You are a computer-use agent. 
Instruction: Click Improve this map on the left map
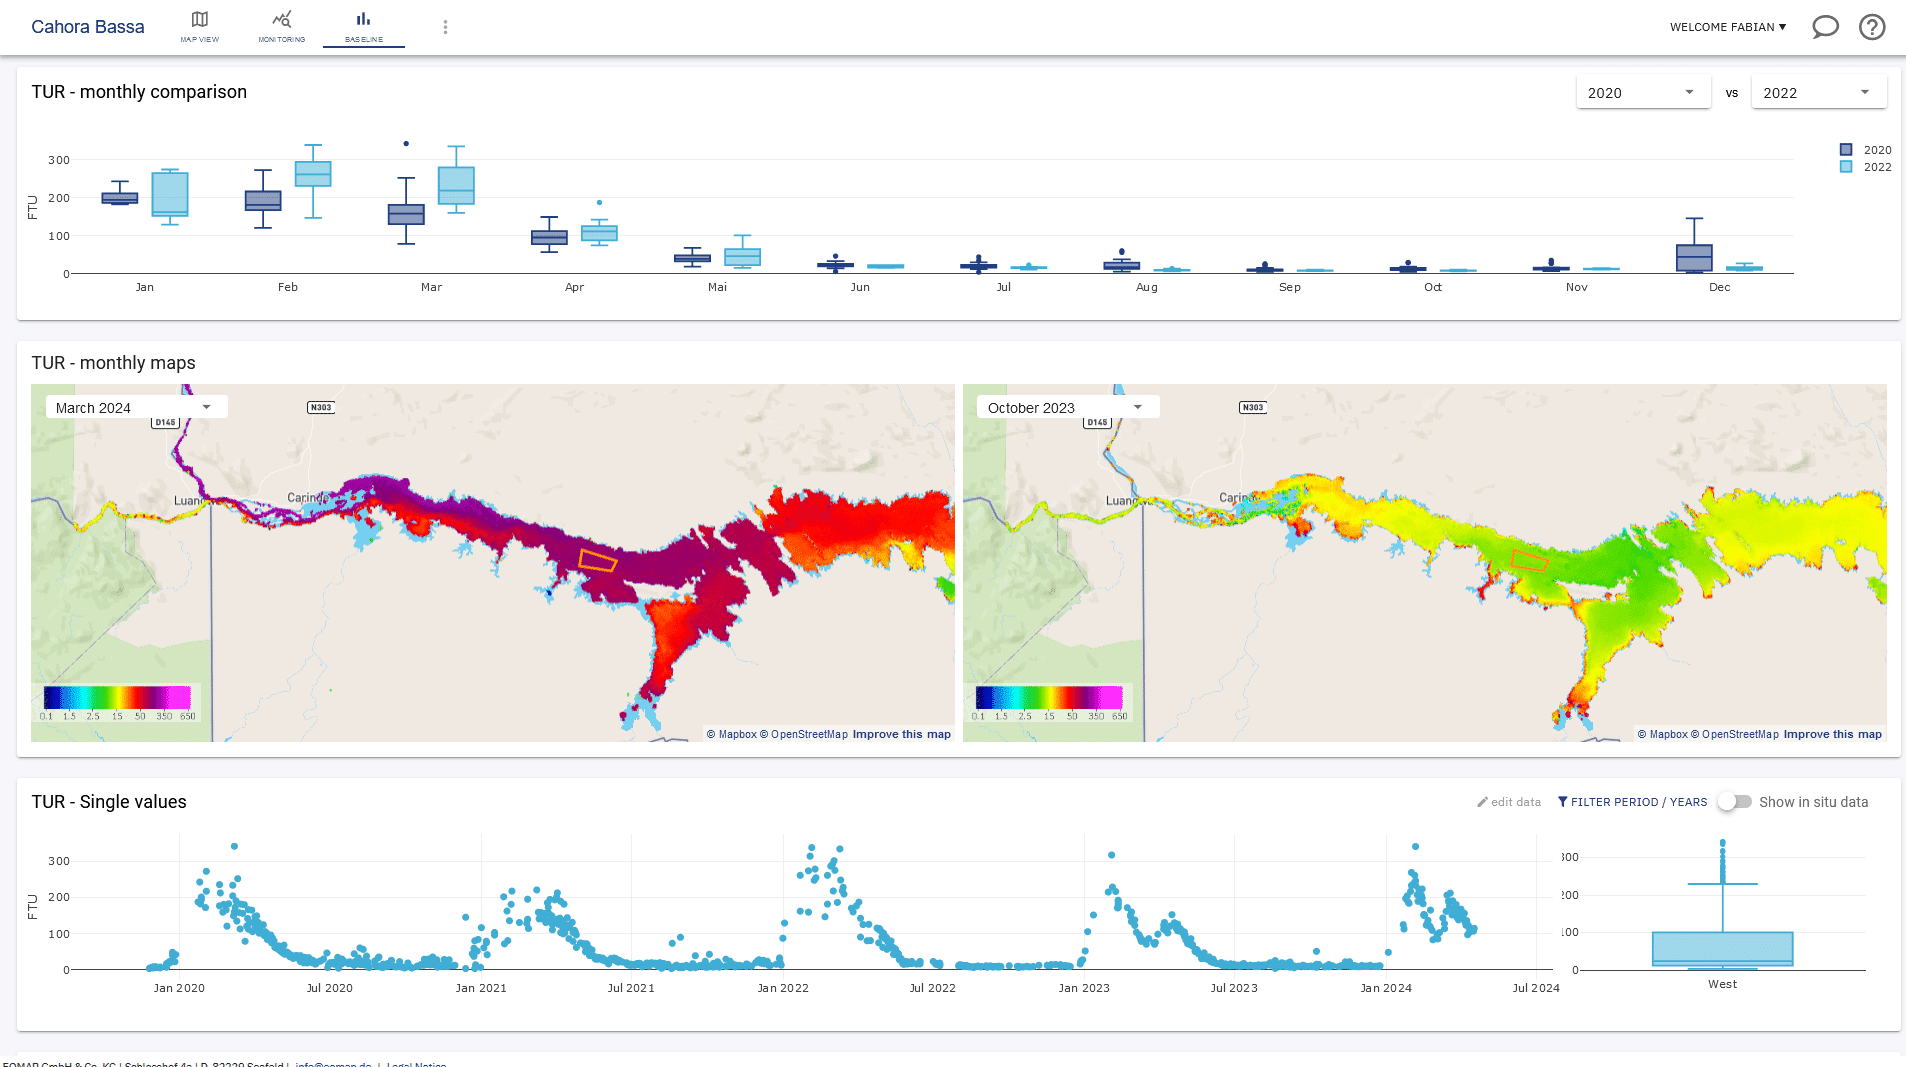click(902, 734)
